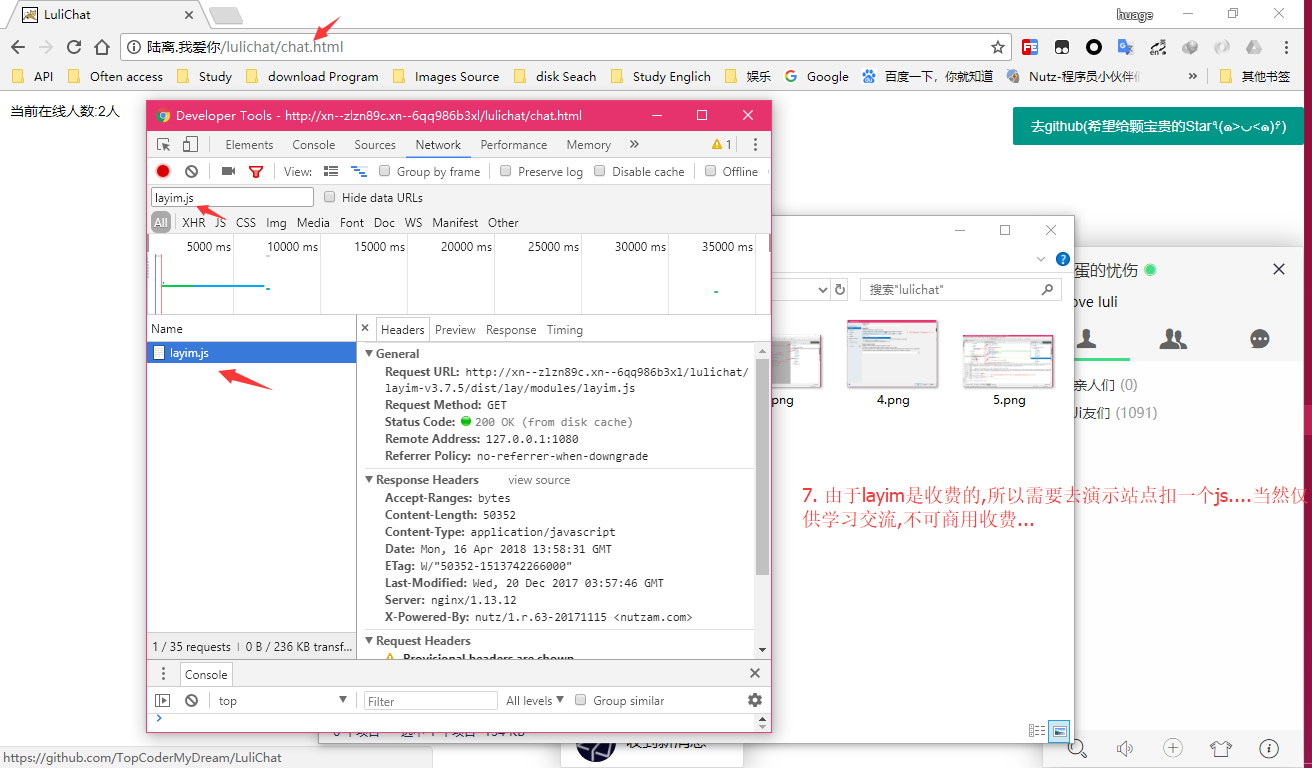Close the Console drawer
Image resolution: width=1312 pixels, height=768 pixels.
tap(755, 673)
